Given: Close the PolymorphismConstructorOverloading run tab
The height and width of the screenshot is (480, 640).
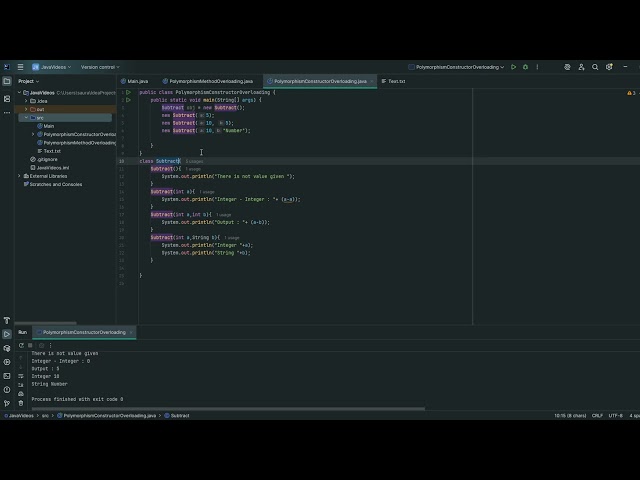Looking at the screenshot, I should coord(131,332).
